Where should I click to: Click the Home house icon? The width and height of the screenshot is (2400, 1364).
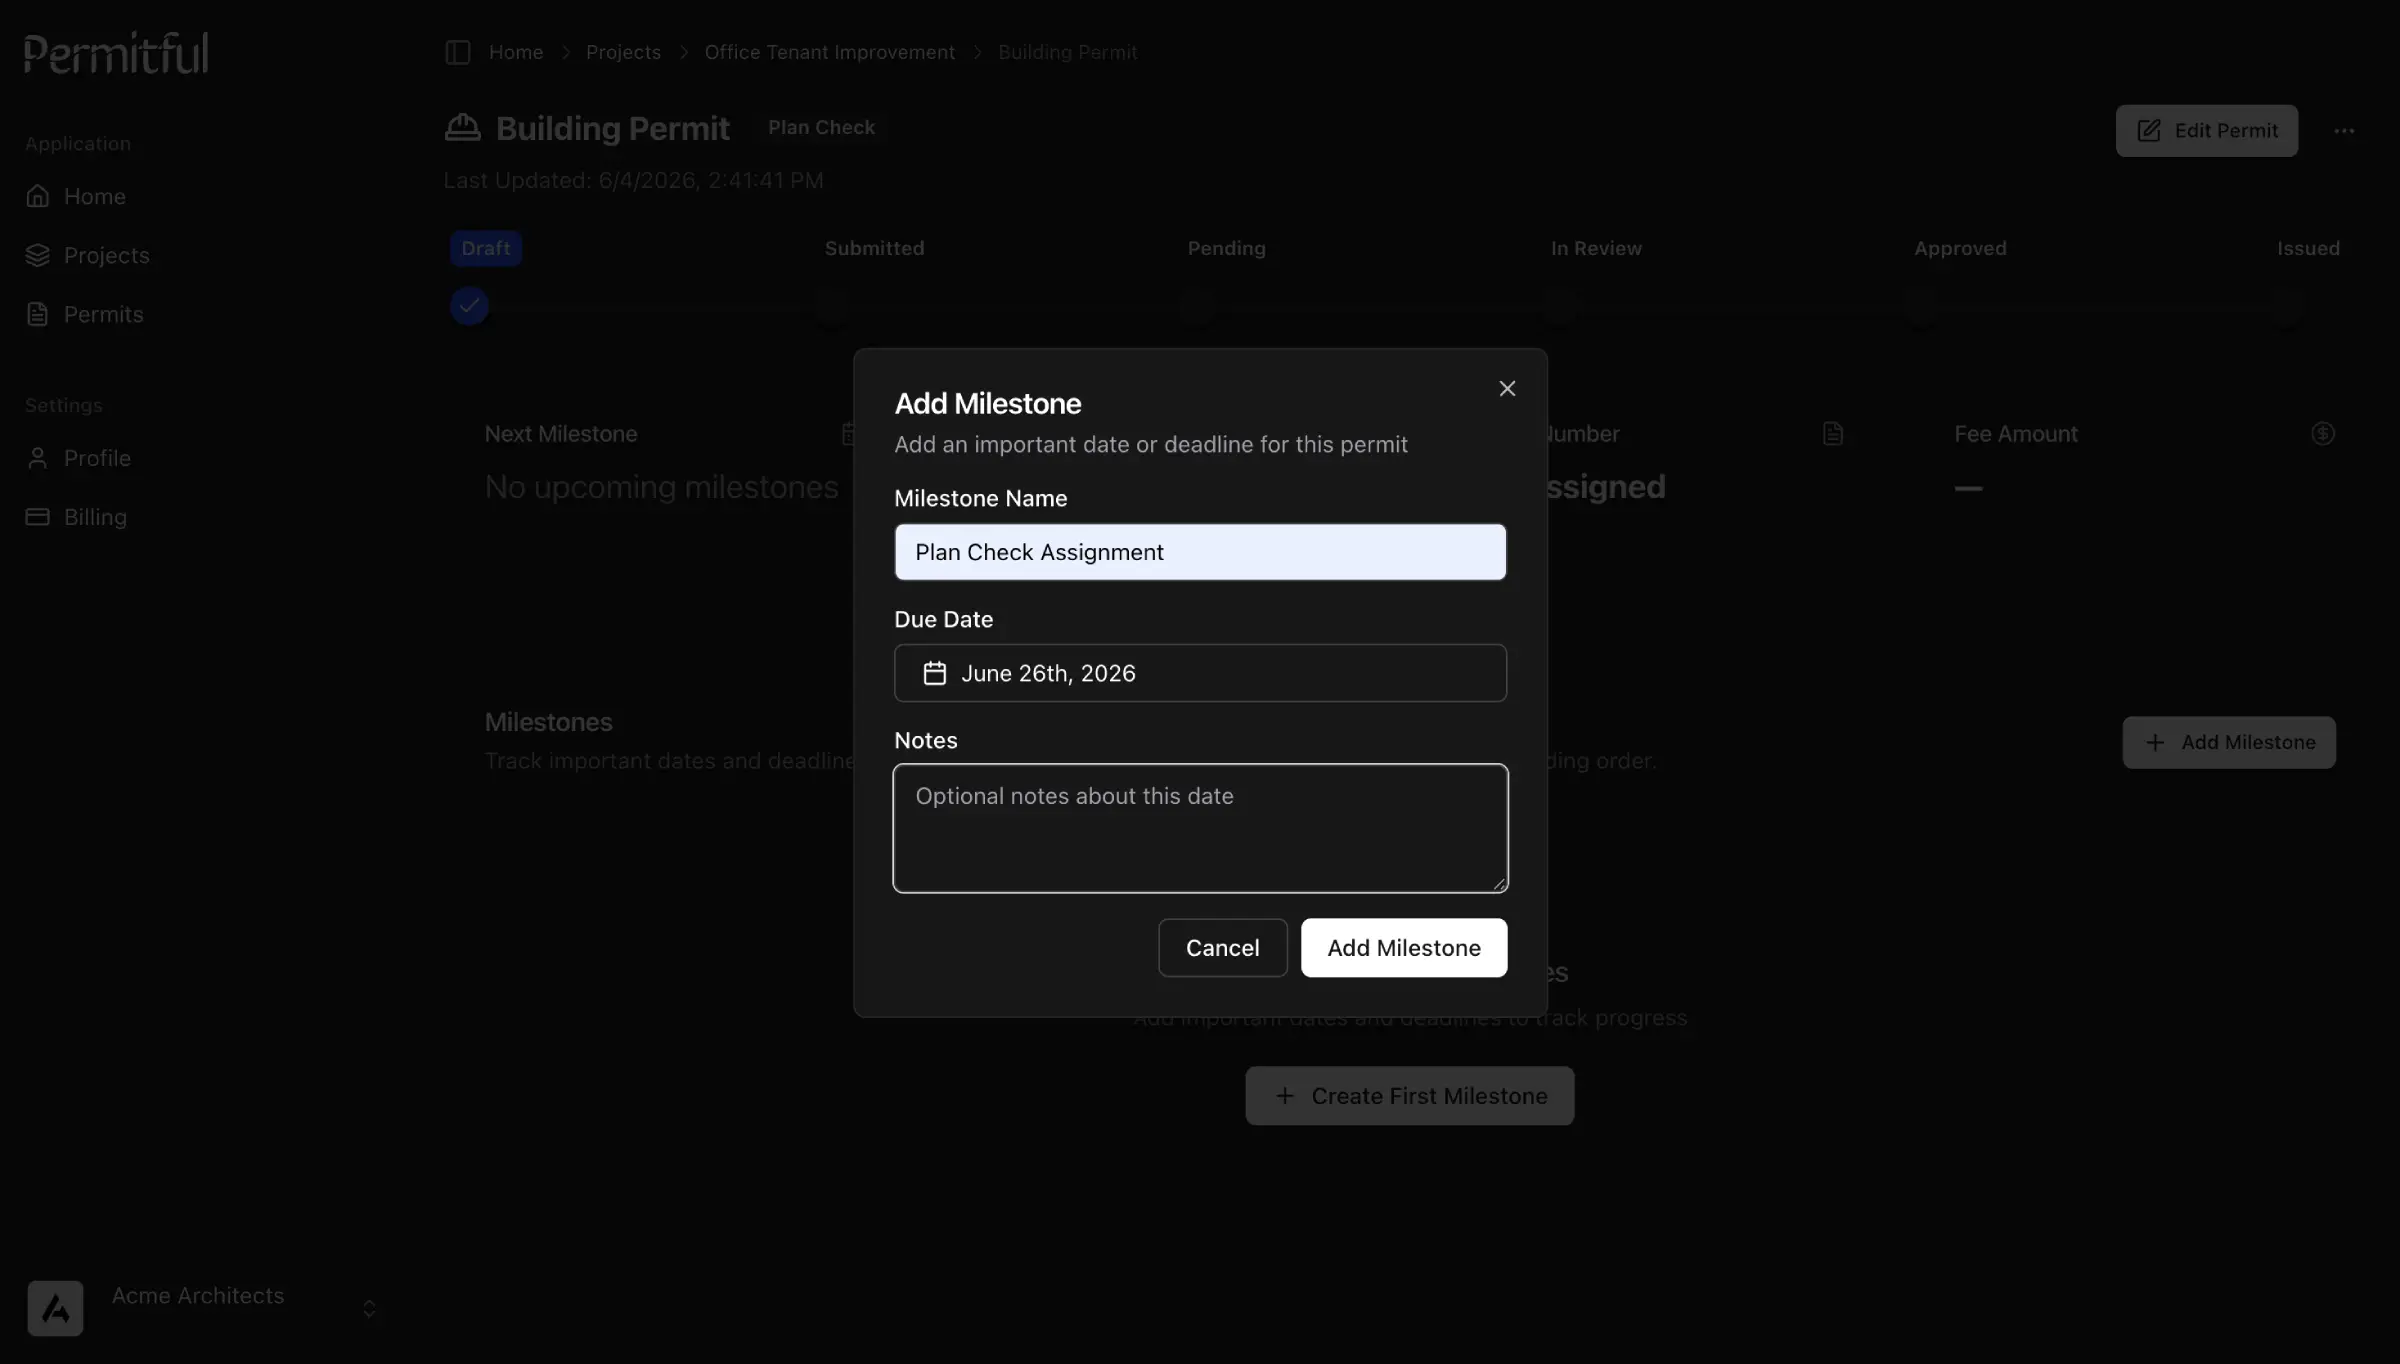[38, 196]
